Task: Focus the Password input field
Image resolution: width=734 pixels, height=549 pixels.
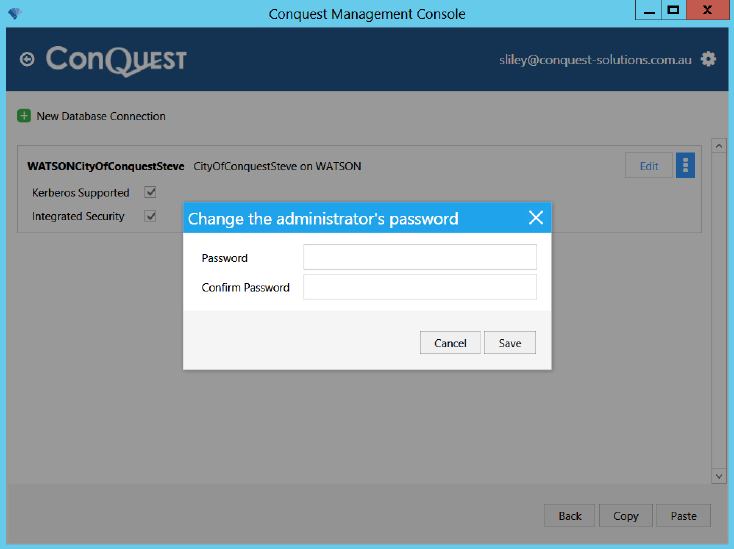Action: [420, 257]
